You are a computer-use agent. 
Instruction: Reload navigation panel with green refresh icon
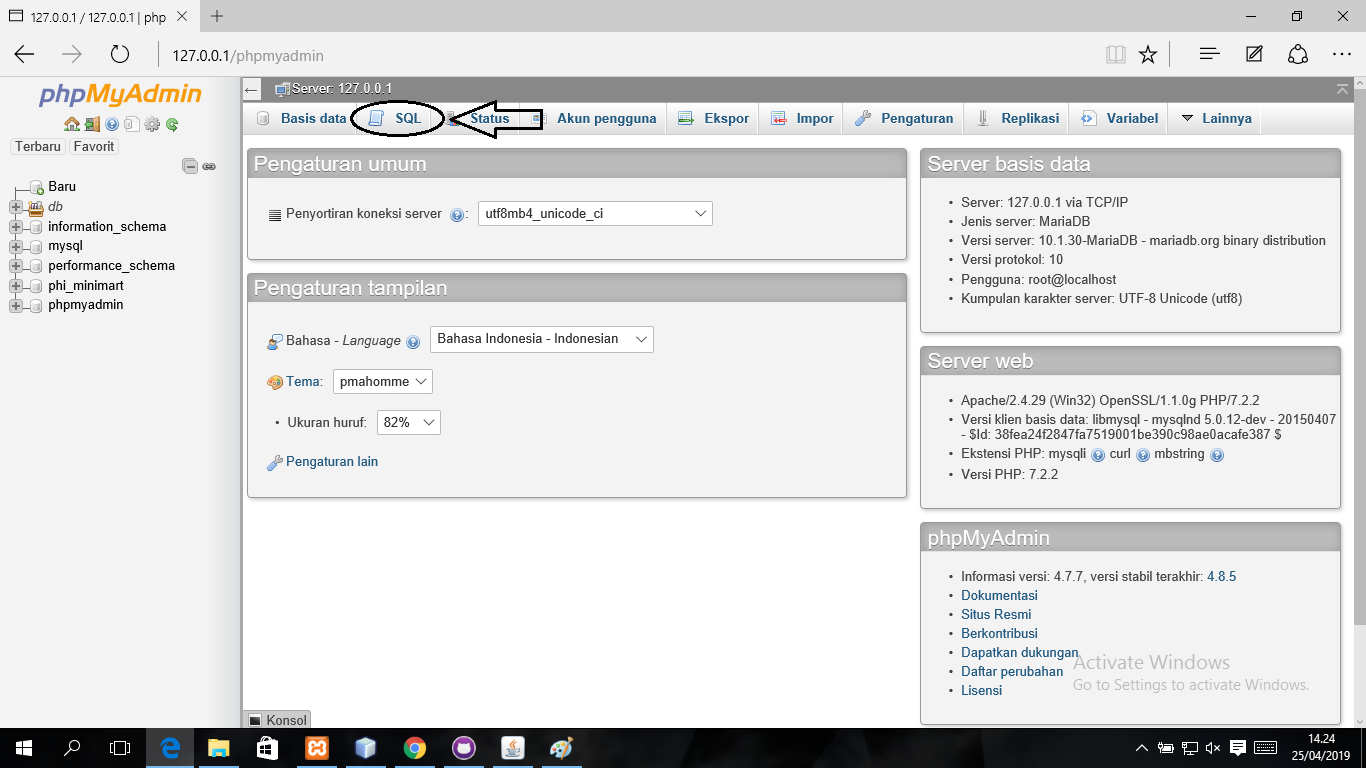point(172,125)
